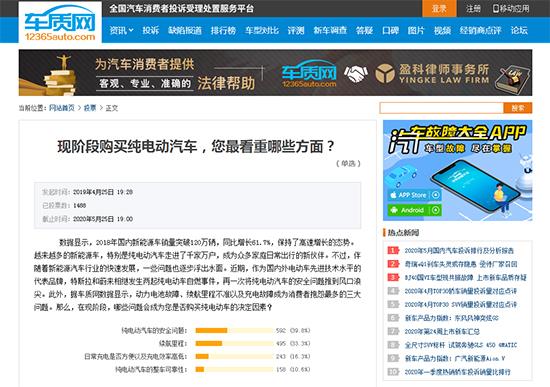Click the 续航里程 result bar
Viewport: 550px width, 387px height.
point(234,343)
